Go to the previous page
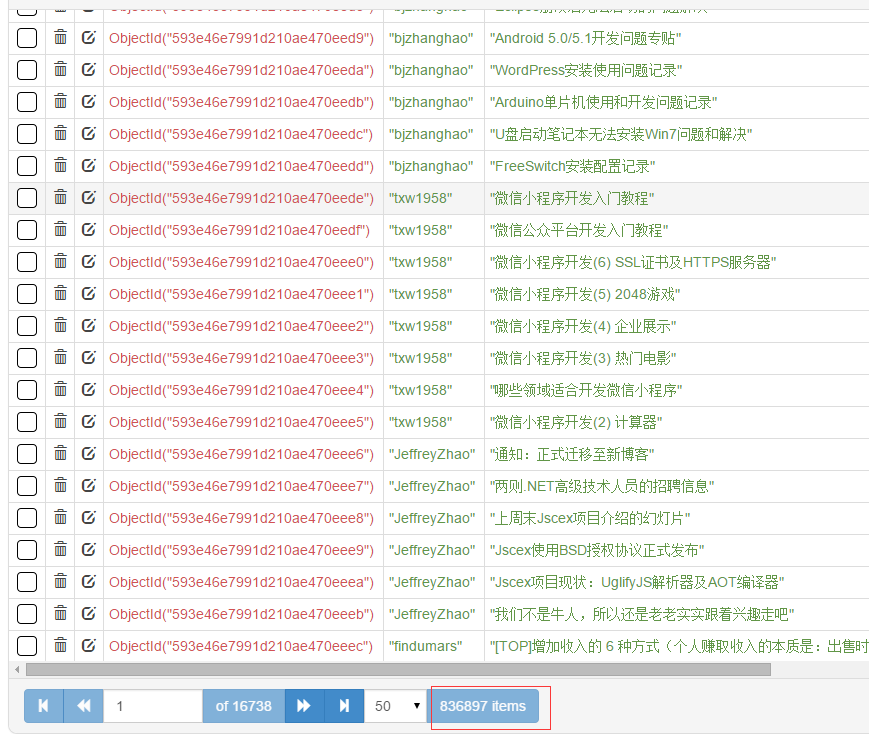Image resolution: width=869 pixels, height=734 pixels. pyautogui.click(x=84, y=706)
